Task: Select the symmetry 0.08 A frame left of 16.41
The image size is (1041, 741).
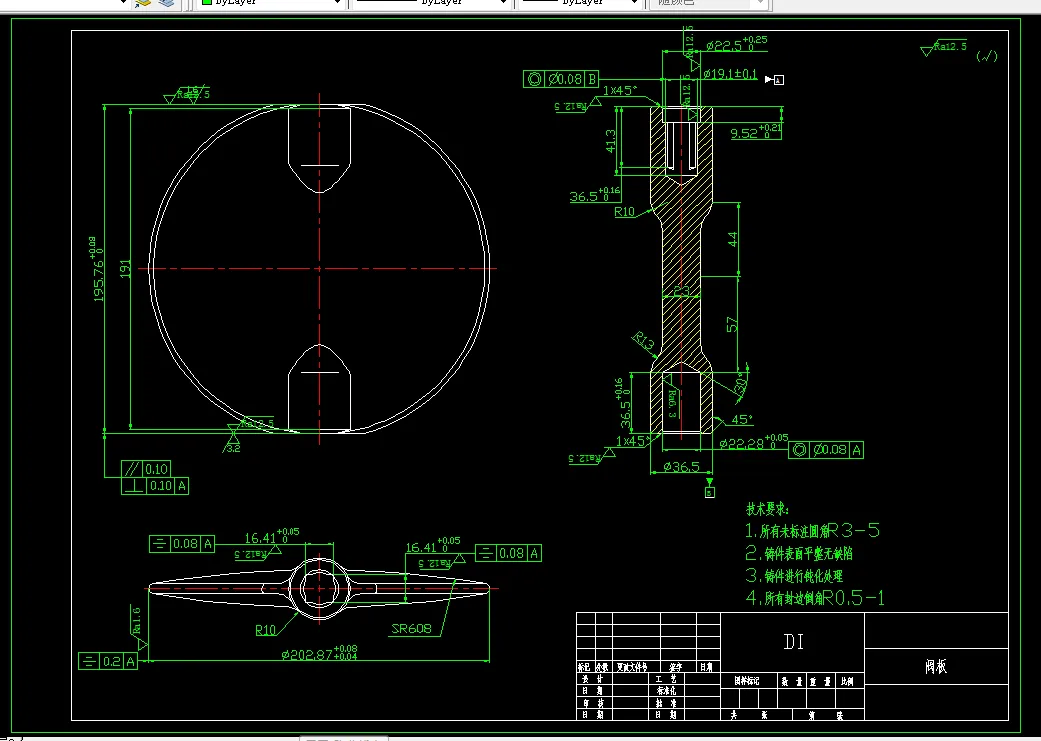Action: (x=183, y=544)
